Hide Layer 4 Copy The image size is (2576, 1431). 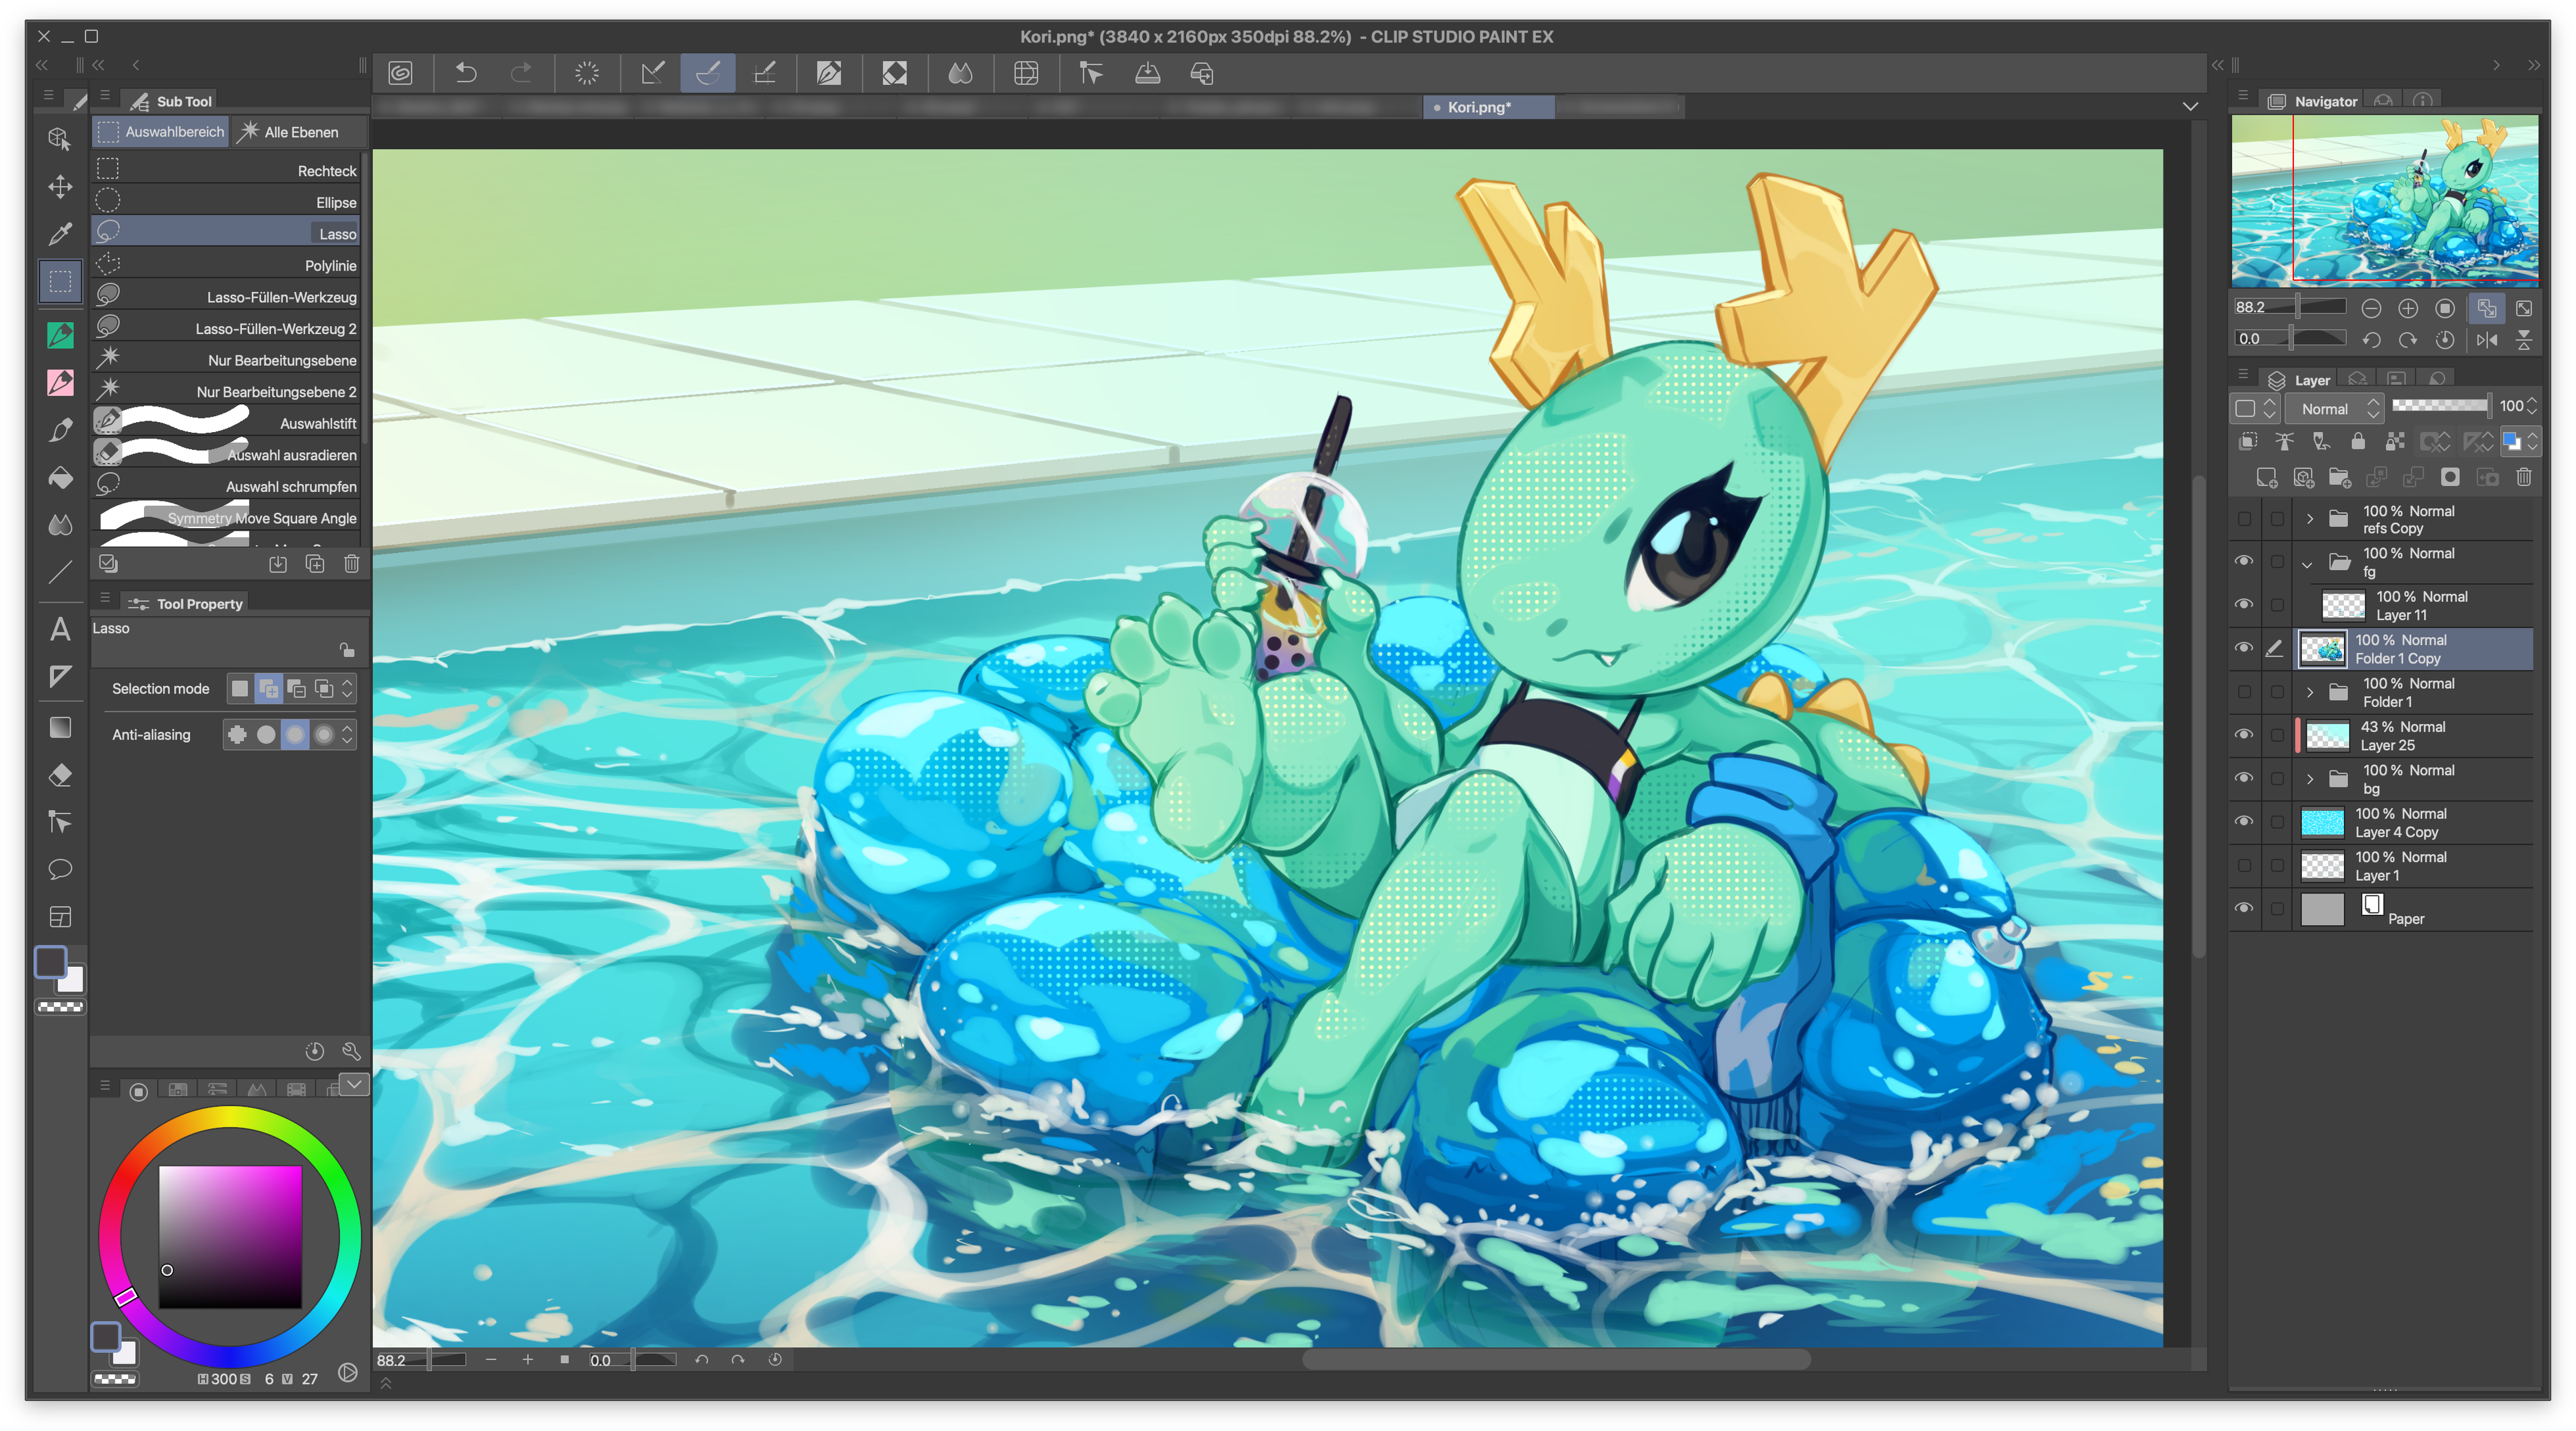coord(2244,822)
